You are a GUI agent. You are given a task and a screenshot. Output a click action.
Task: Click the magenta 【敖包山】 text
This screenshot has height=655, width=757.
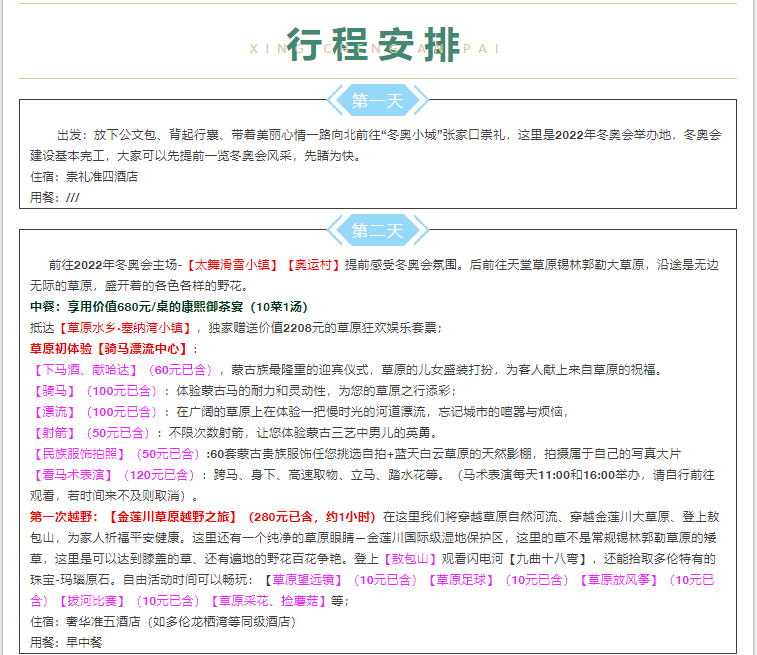click(x=410, y=559)
